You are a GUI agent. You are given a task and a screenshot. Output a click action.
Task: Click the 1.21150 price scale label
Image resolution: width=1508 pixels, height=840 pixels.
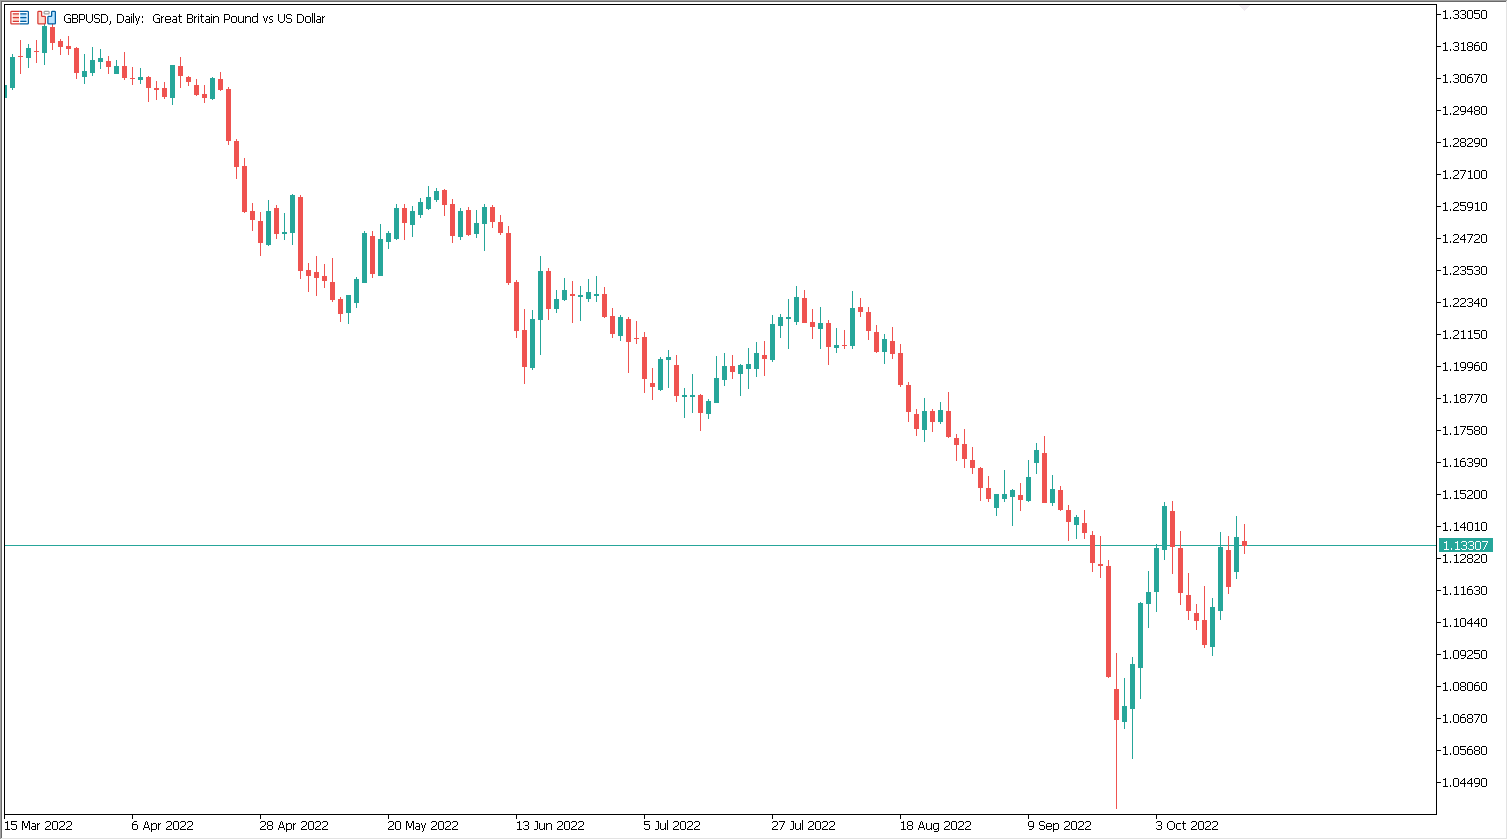tap(1465, 335)
